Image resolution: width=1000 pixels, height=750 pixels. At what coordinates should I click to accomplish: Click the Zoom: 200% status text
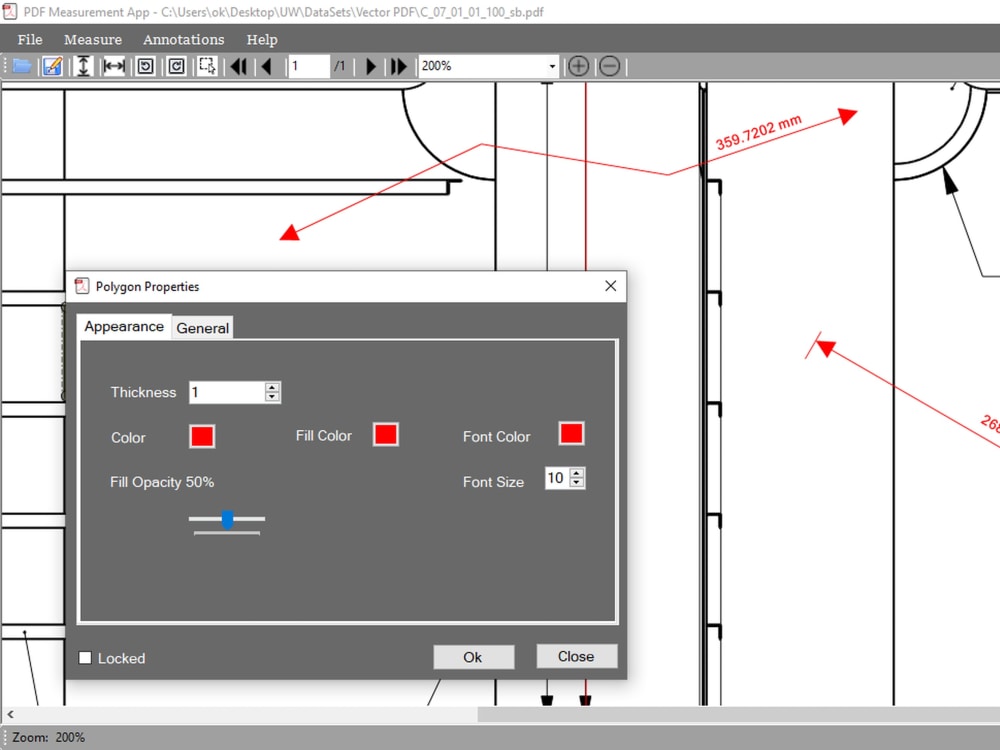click(48, 737)
